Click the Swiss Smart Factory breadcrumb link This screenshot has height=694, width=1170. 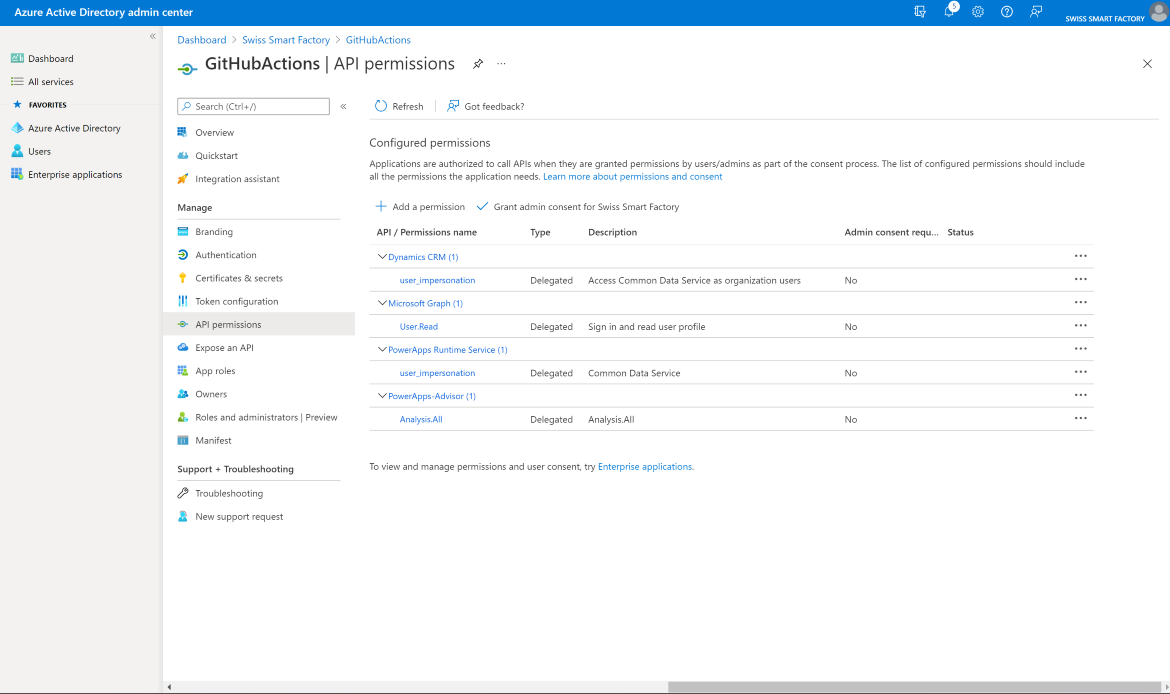(x=286, y=40)
